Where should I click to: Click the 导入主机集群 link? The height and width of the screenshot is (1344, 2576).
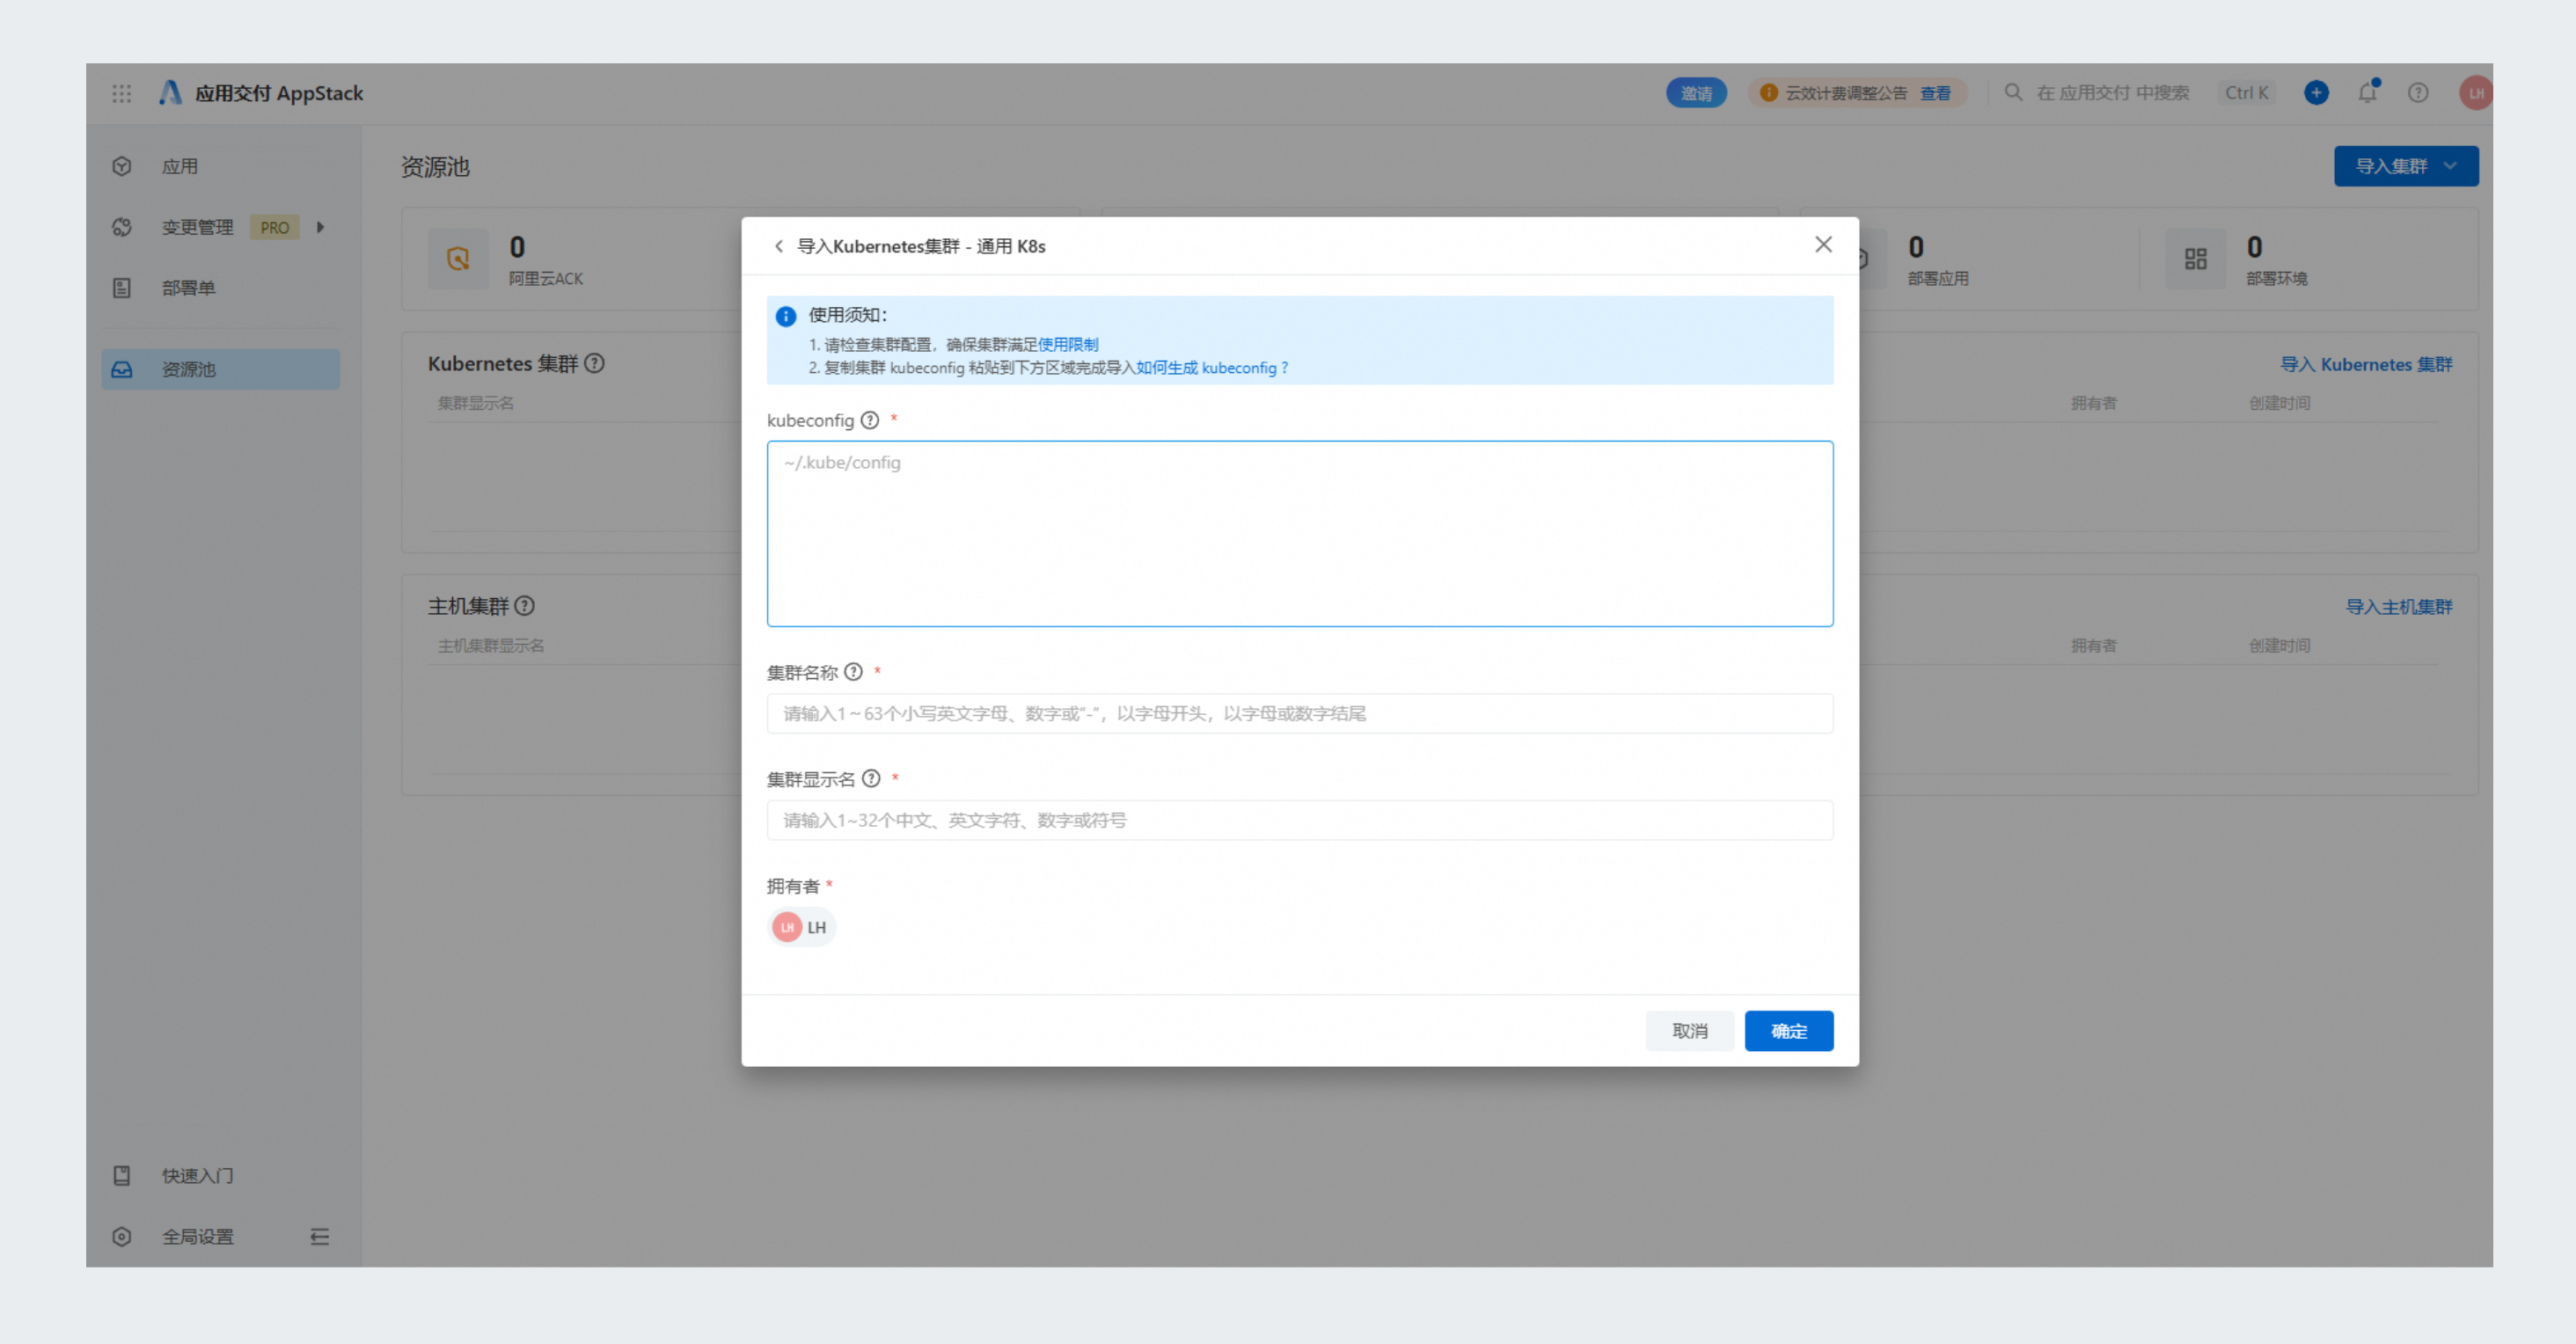pos(2399,606)
